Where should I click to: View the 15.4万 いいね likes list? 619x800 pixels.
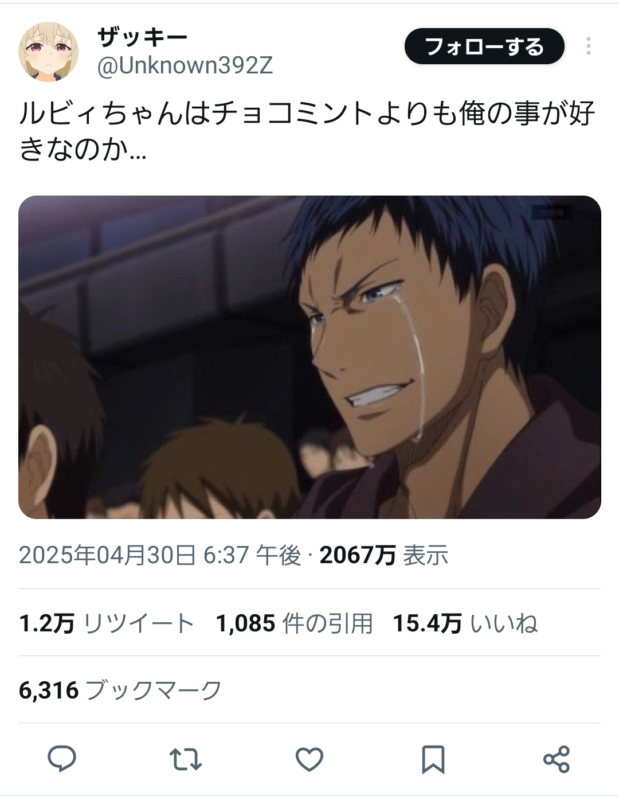(465, 623)
